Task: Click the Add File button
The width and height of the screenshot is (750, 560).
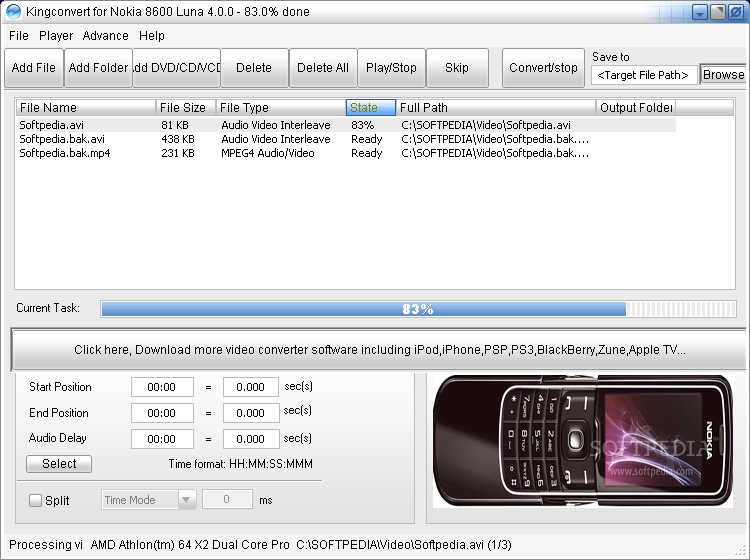Action: pyautogui.click(x=34, y=68)
